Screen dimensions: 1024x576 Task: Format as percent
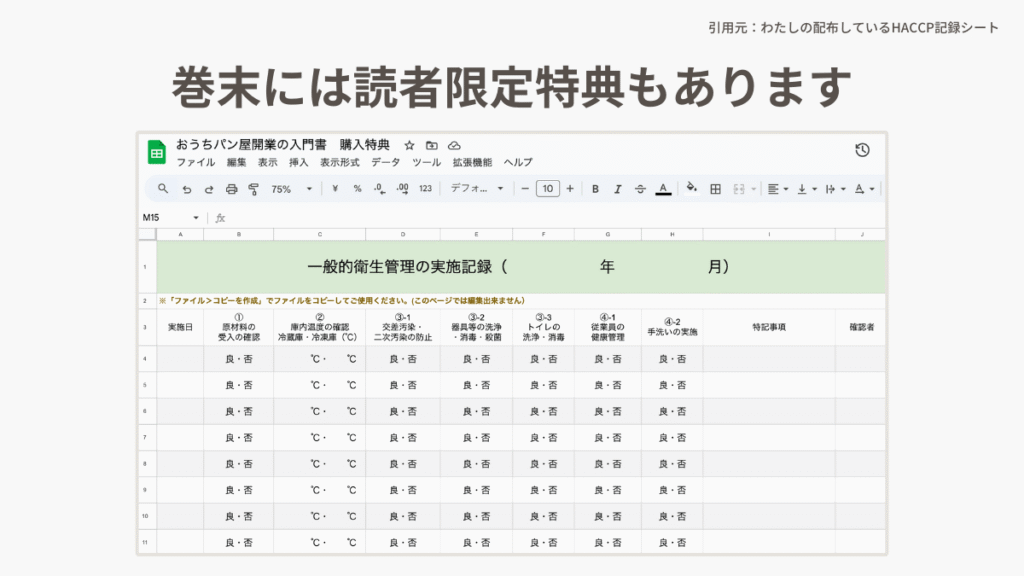click(x=357, y=189)
